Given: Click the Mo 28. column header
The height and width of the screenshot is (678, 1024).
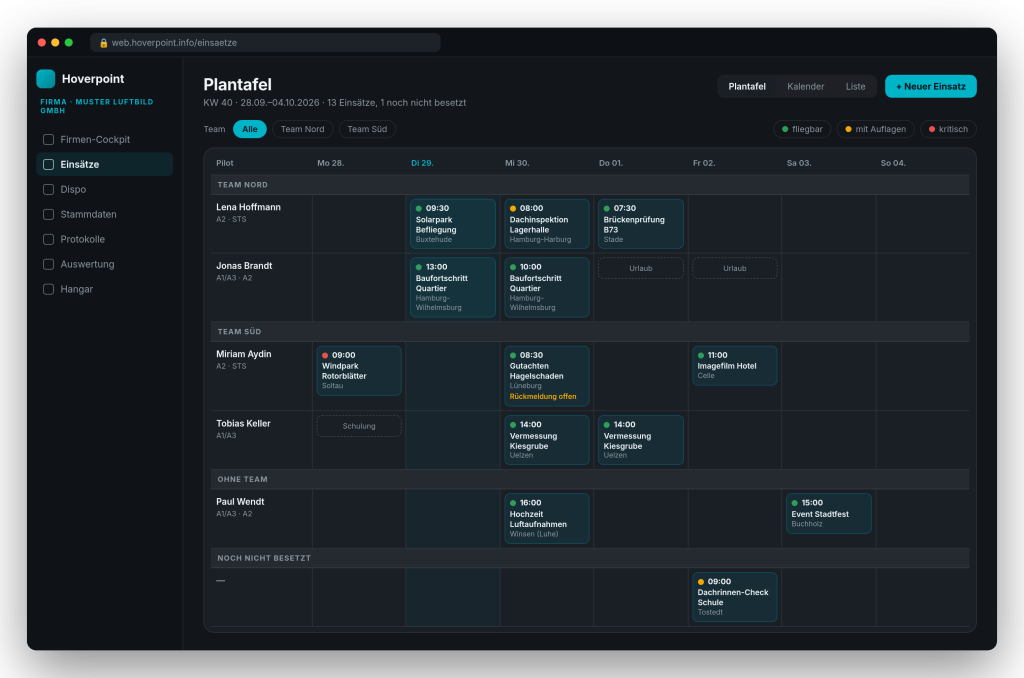Looking at the screenshot, I should 330,163.
